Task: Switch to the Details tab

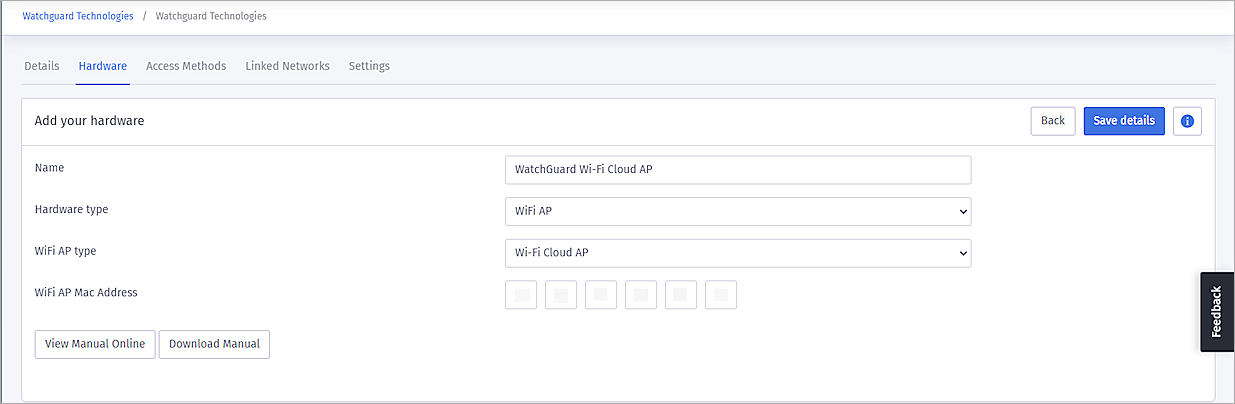Action: 42,66
